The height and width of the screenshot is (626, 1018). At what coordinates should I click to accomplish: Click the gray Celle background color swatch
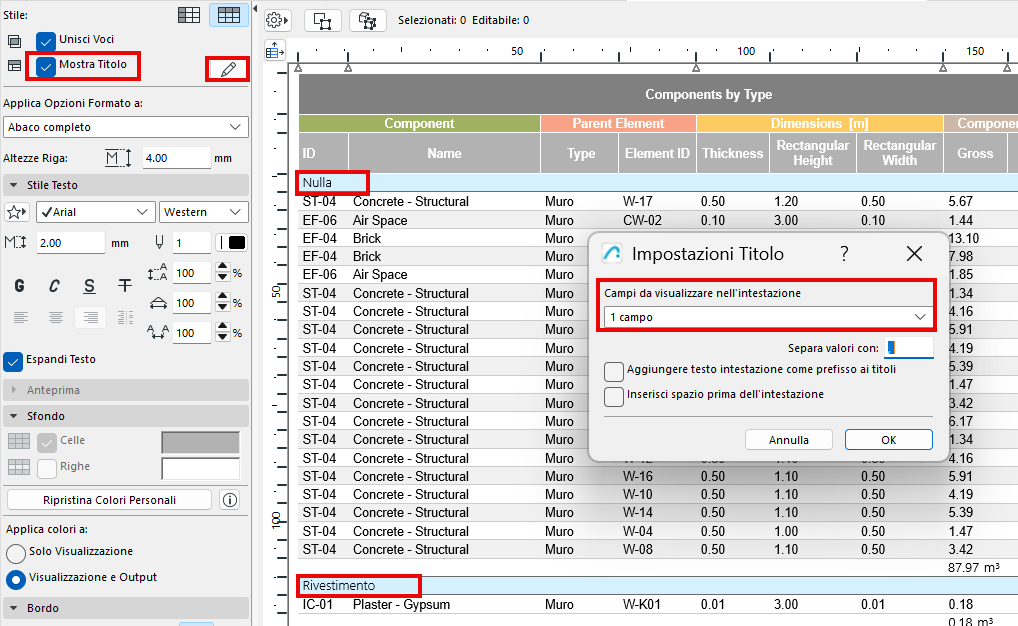(x=200, y=442)
